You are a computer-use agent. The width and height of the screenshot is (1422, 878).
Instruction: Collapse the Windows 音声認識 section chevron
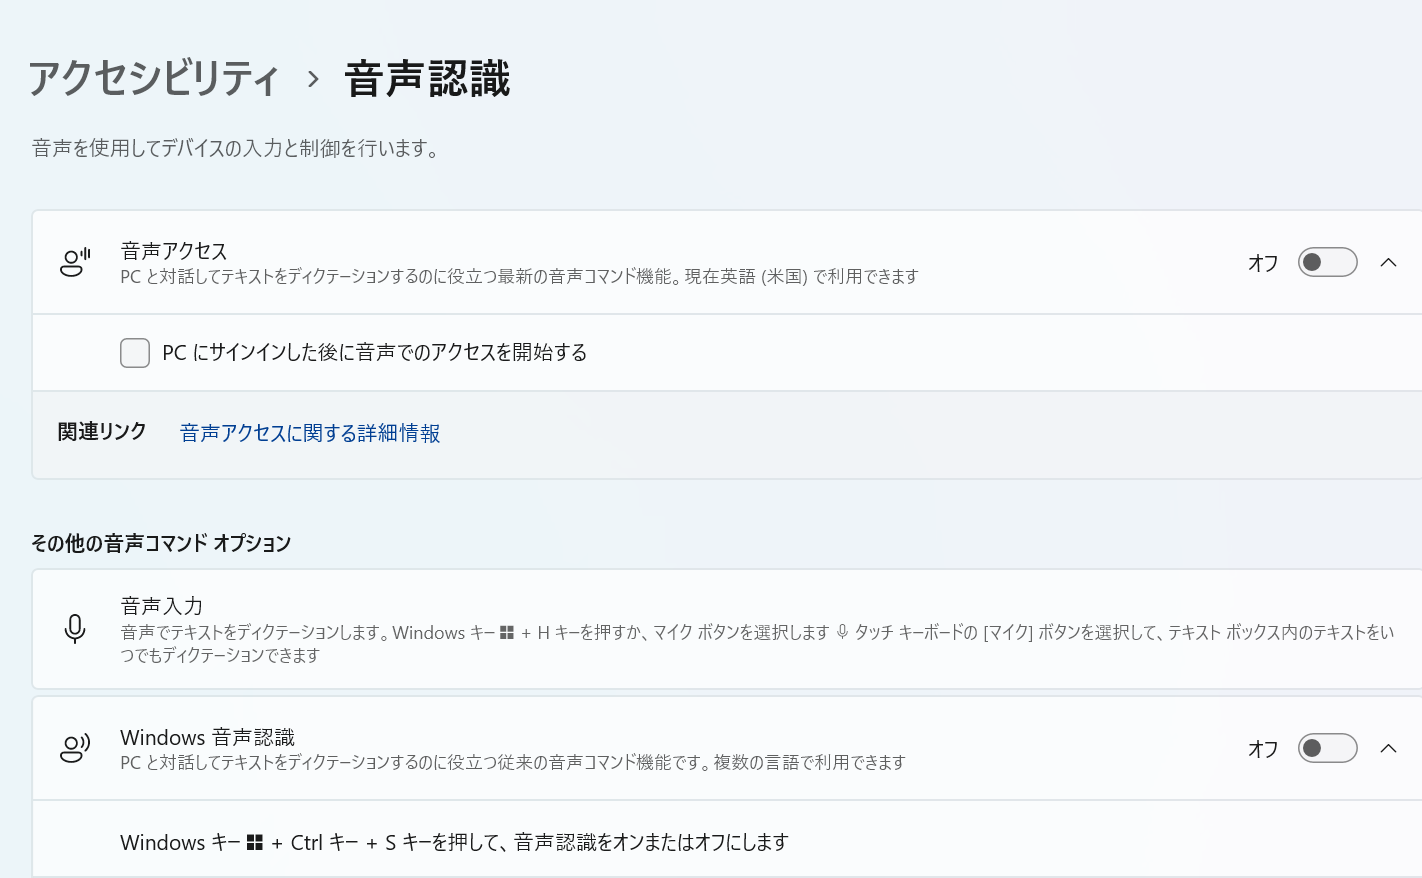(x=1388, y=748)
